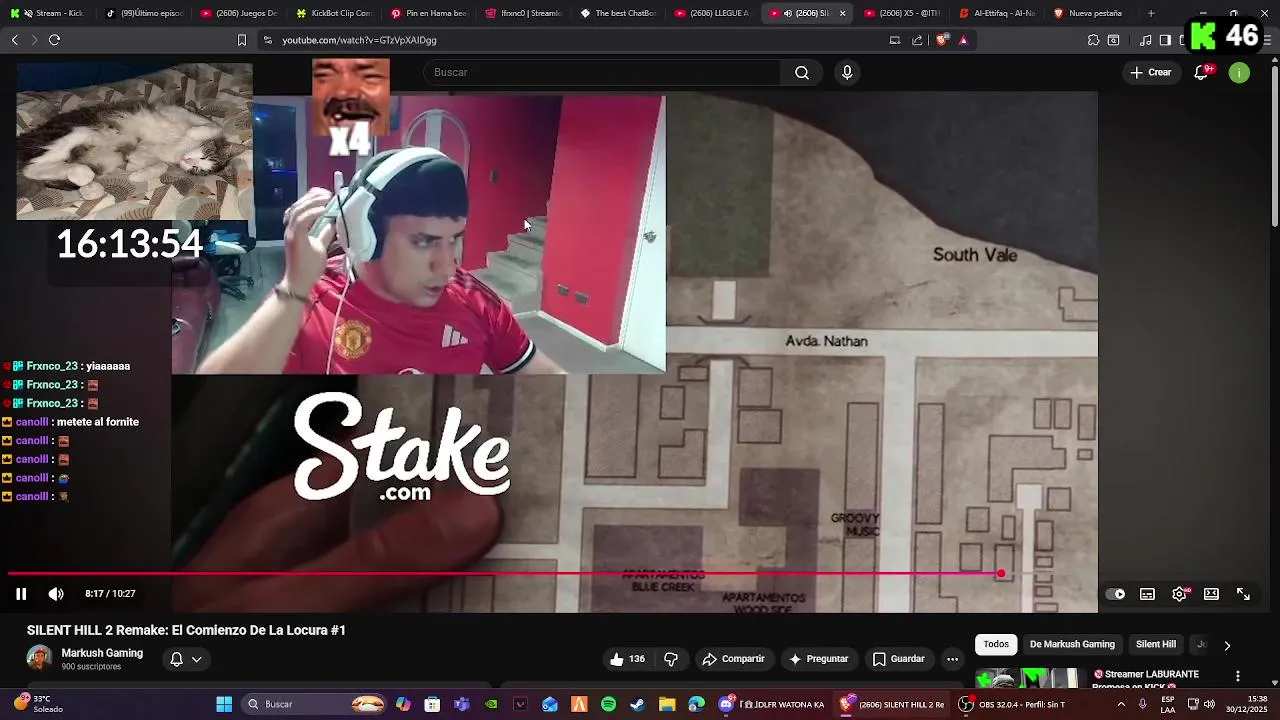Share the video via Compartir

[x=733, y=659]
